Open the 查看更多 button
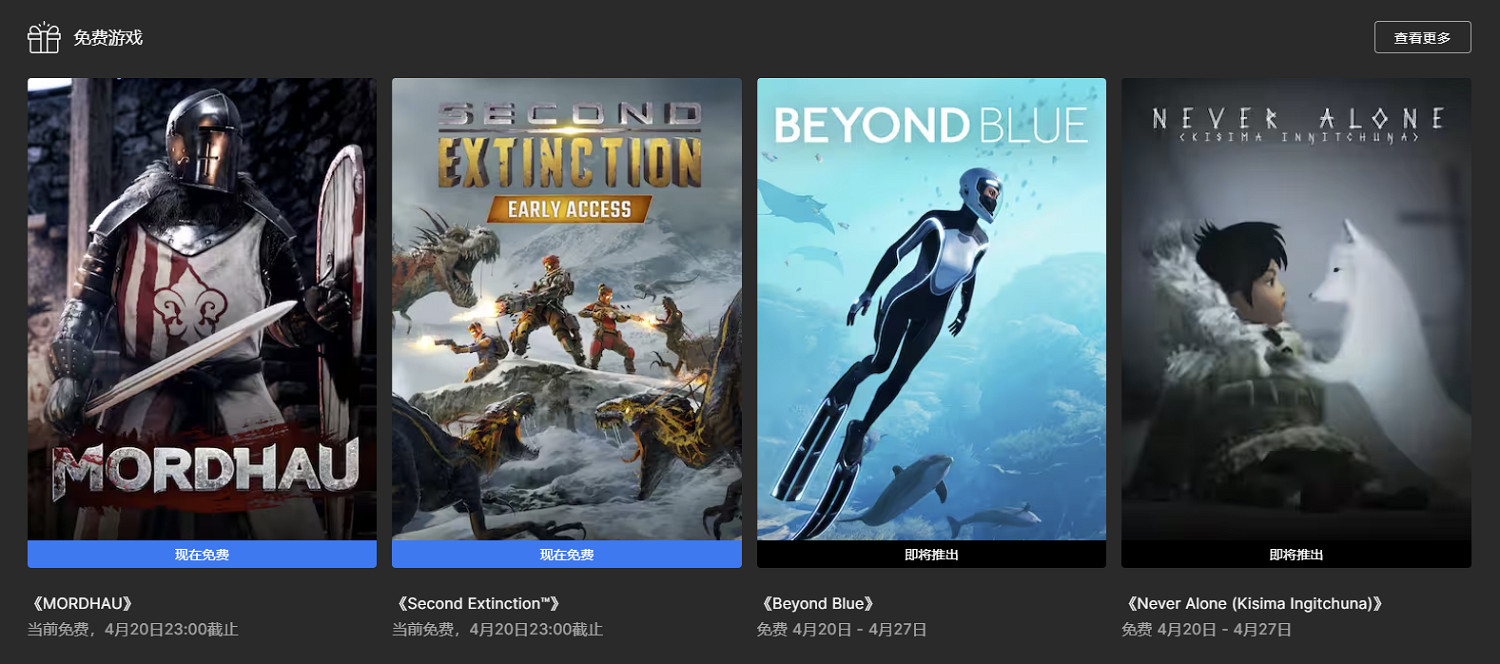The image size is (1500, 664). click(1422, 37)
